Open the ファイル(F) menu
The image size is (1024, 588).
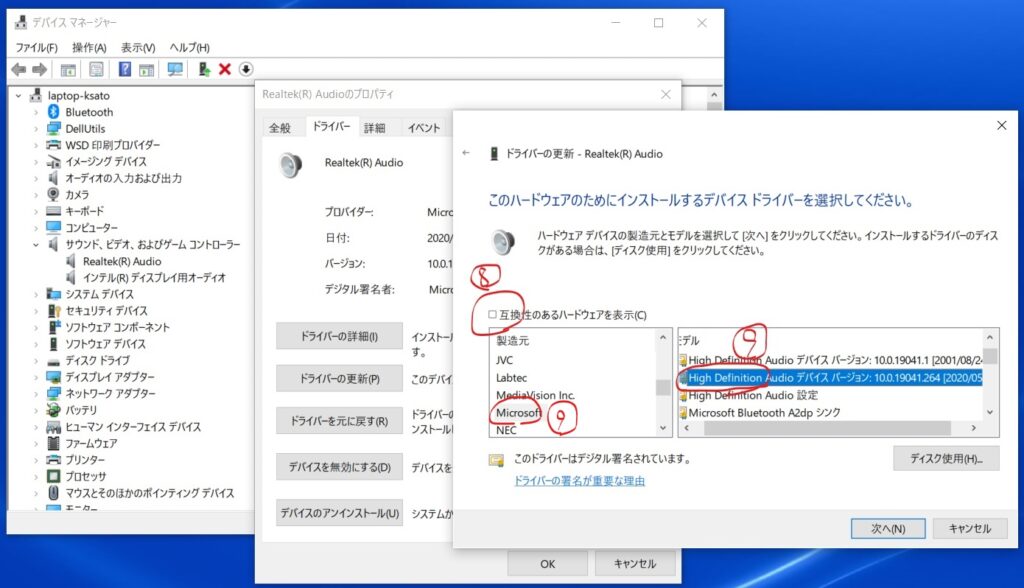[37, 48]
